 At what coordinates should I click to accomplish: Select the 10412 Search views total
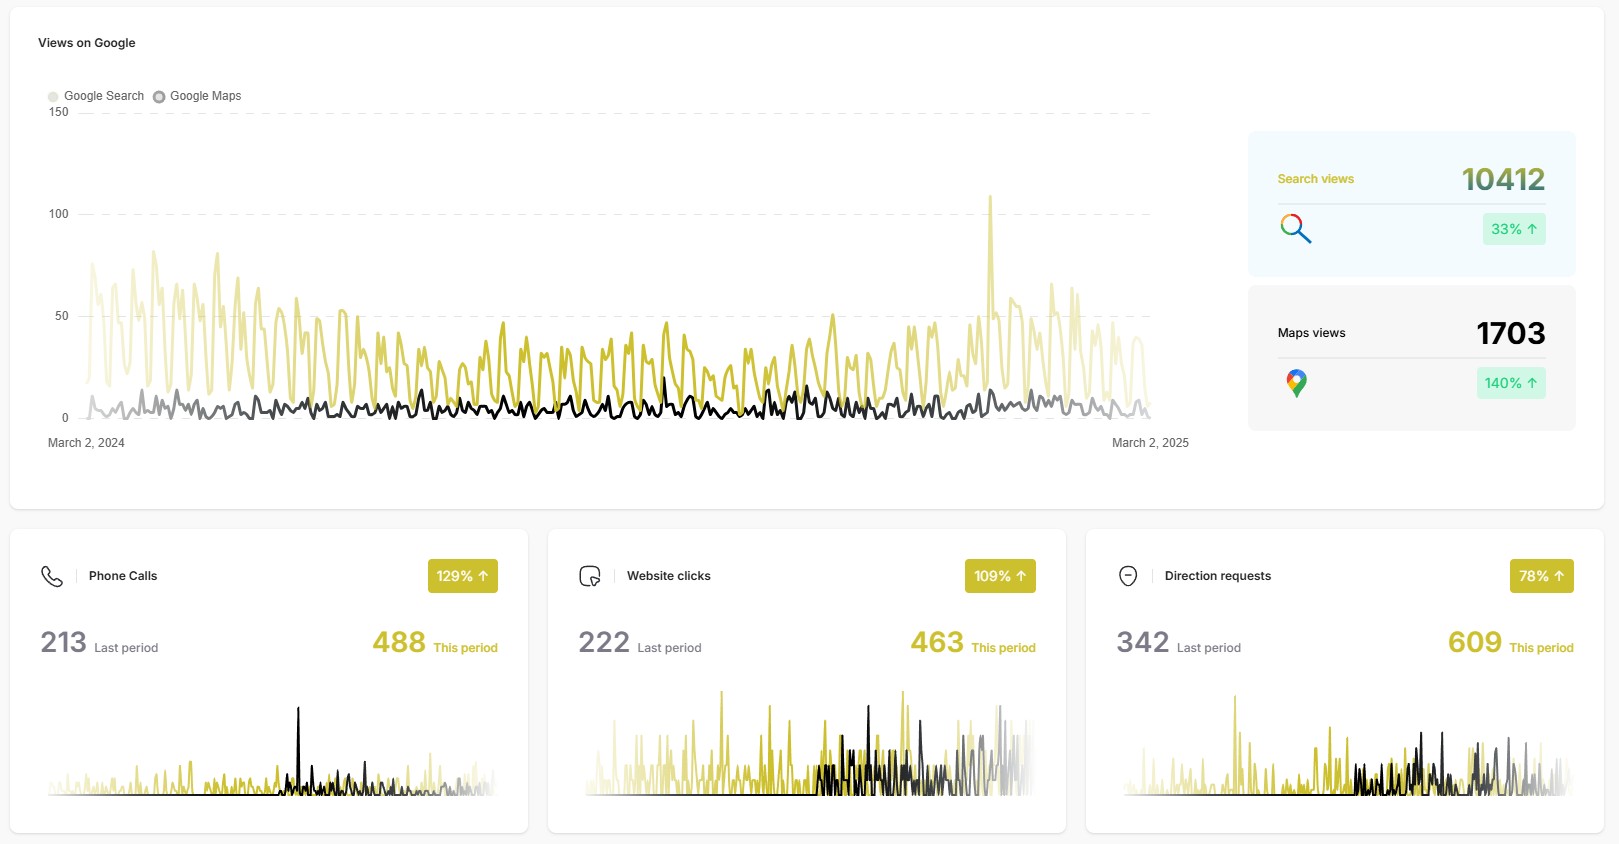click(x=1503, y=180)
